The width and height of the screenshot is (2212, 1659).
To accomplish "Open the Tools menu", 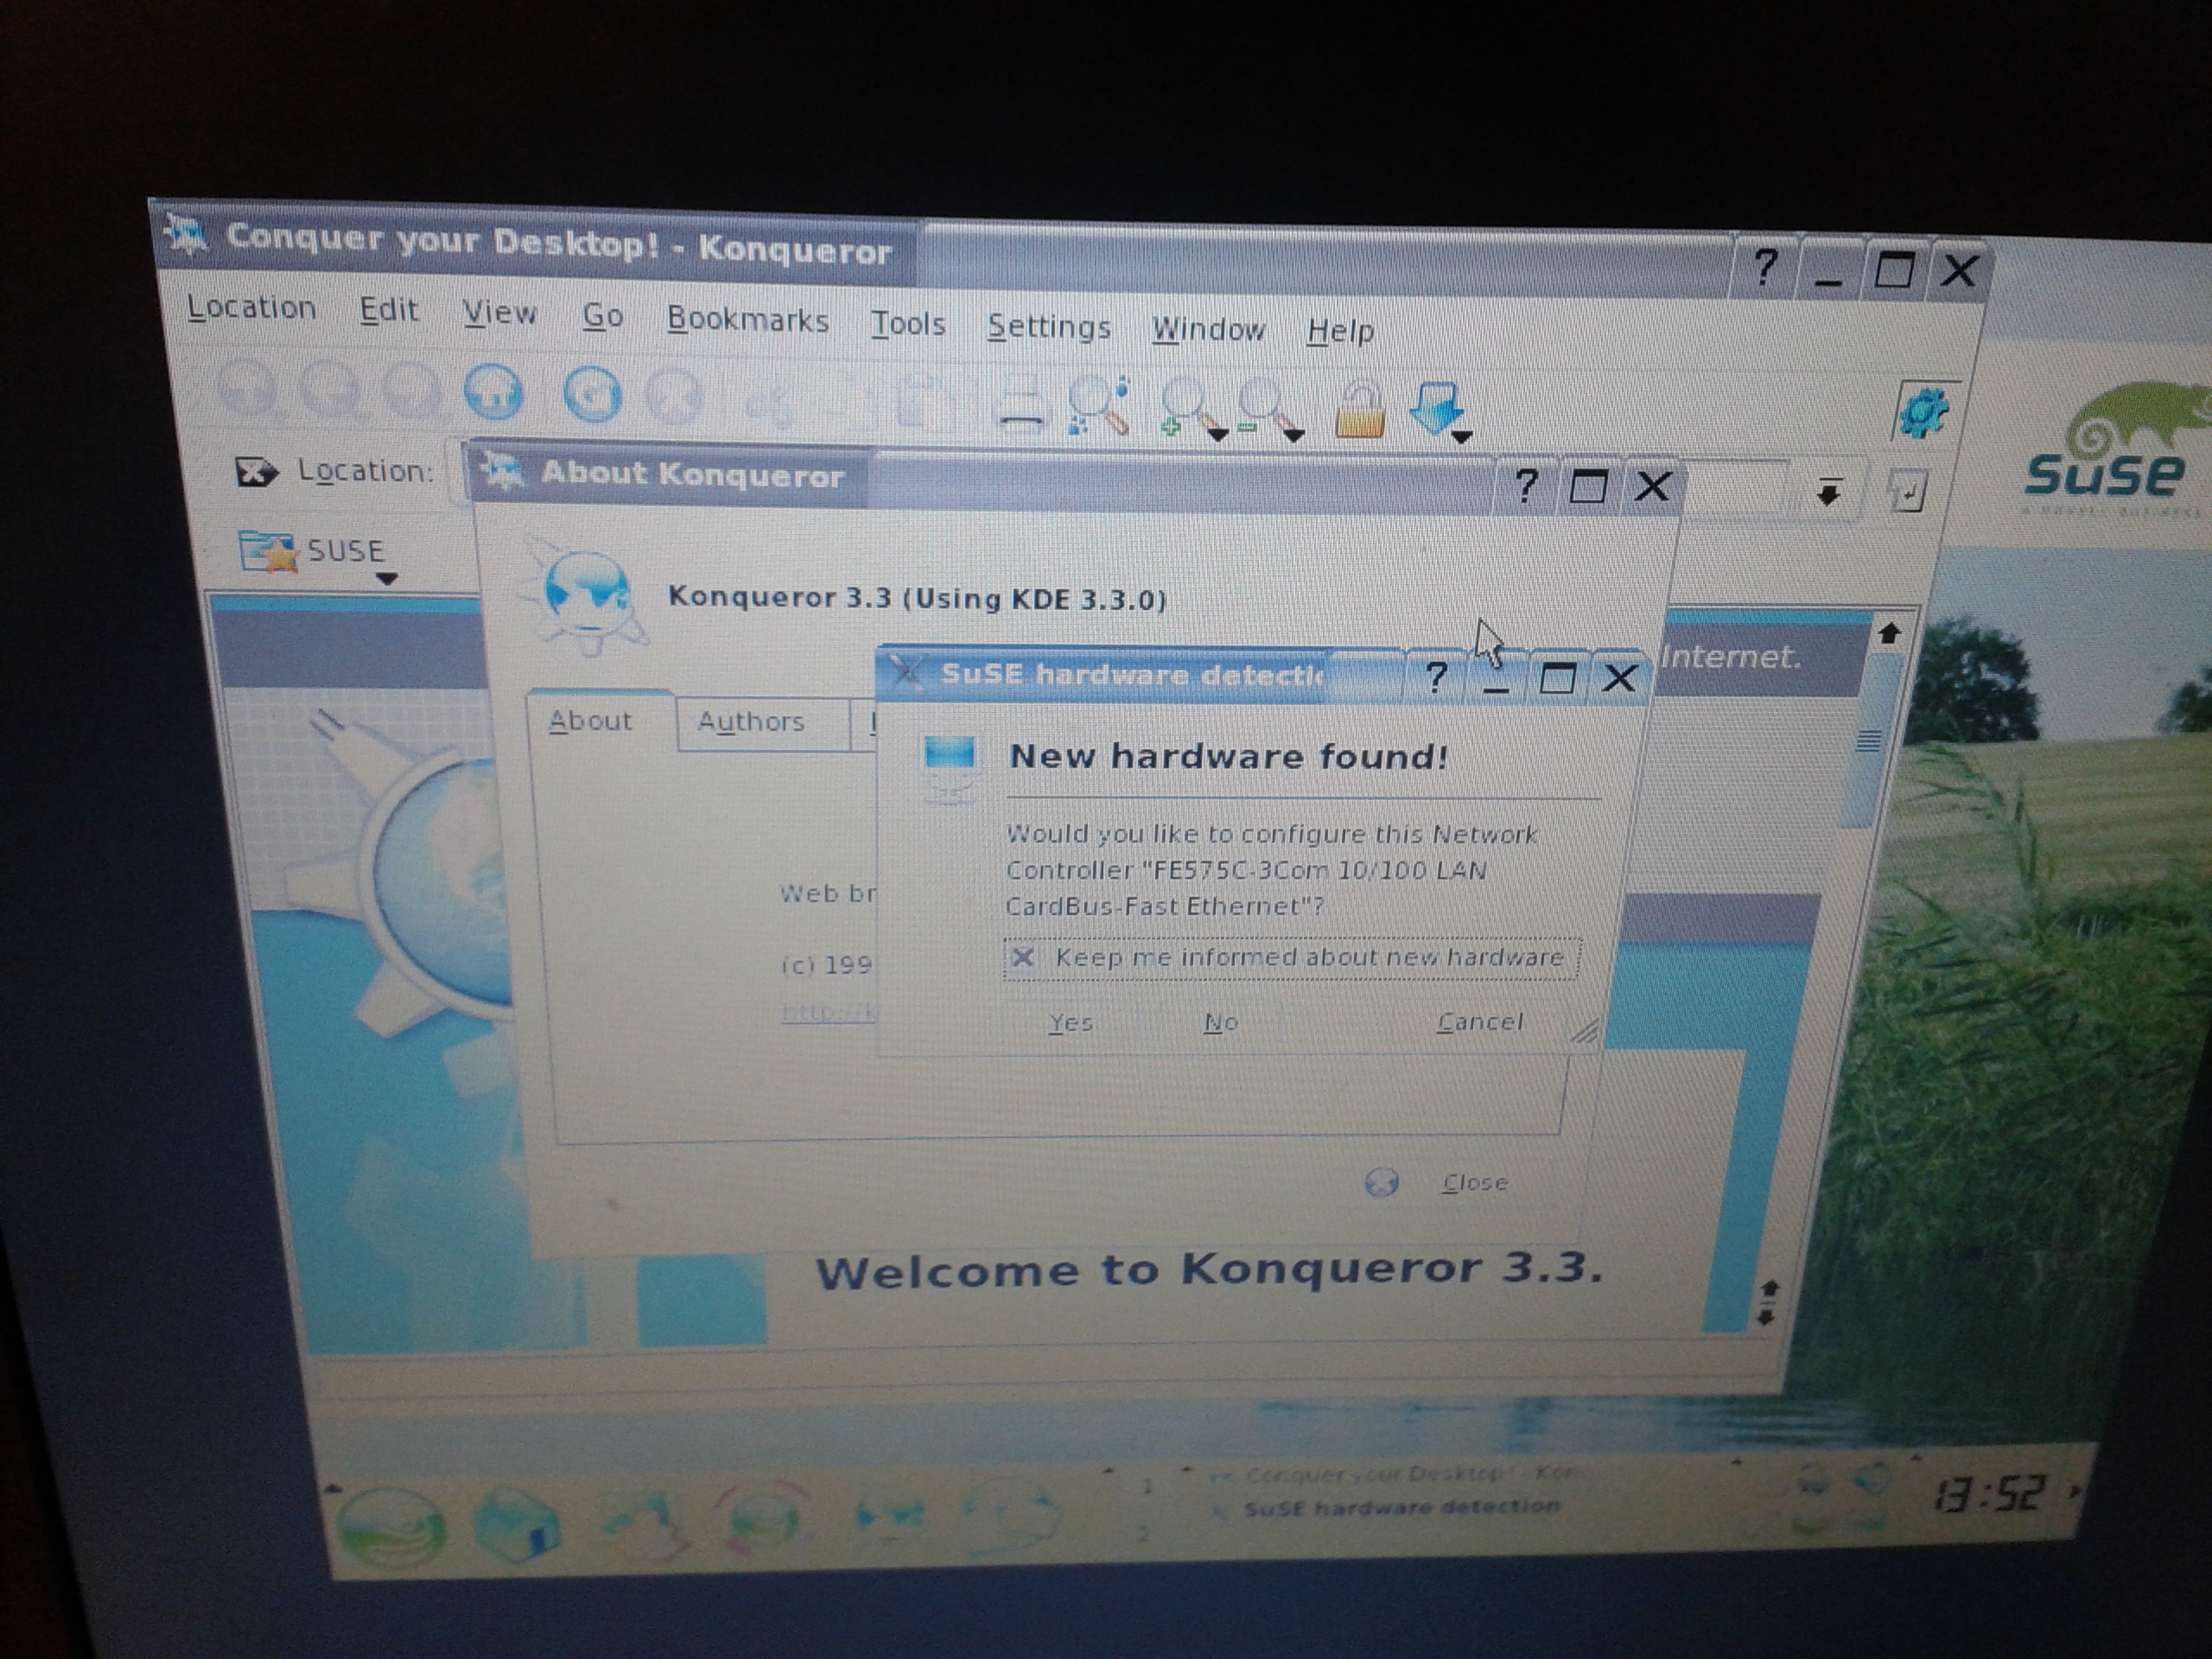I will click(908, 324).
